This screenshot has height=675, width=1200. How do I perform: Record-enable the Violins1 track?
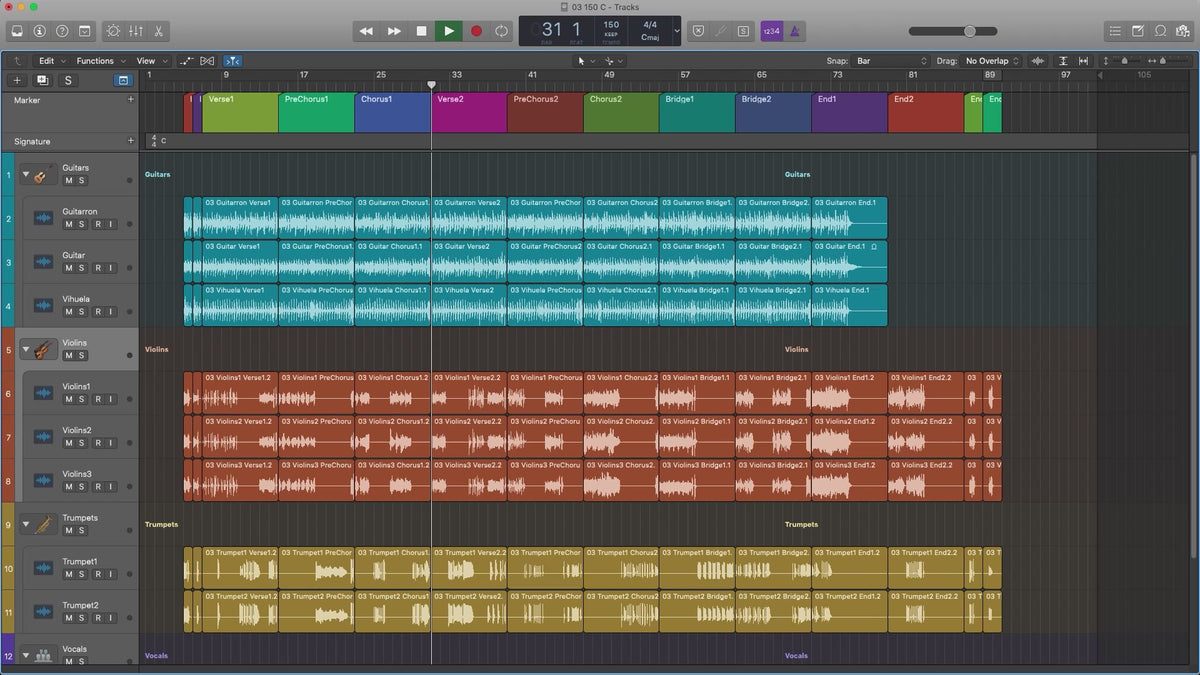[x=97, y=399]
